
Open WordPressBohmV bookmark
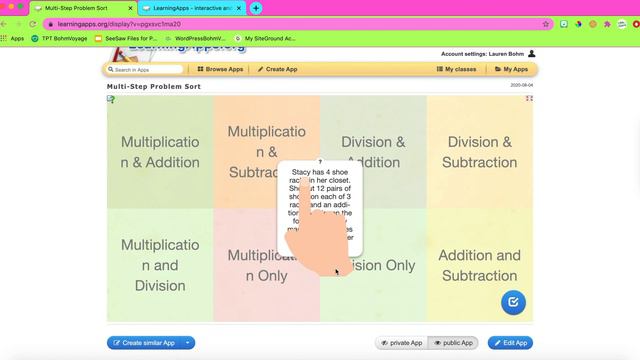click(196, 38)
